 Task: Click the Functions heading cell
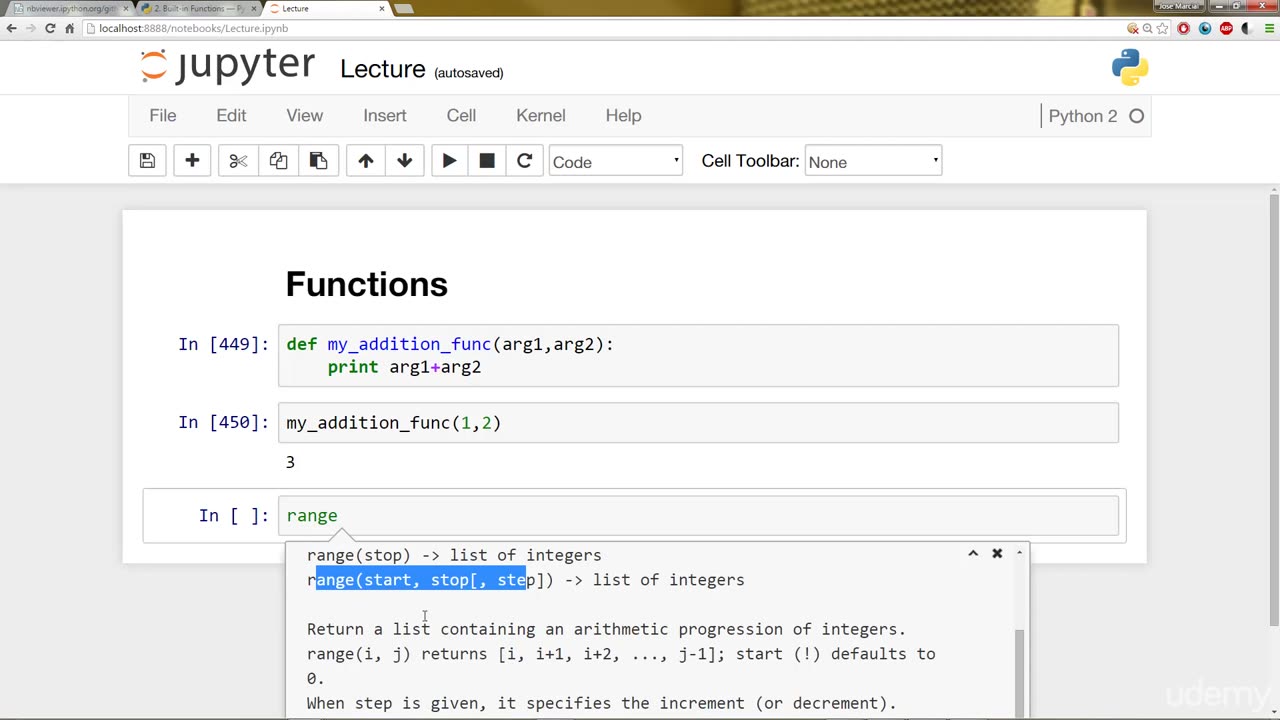click(366, 284)
